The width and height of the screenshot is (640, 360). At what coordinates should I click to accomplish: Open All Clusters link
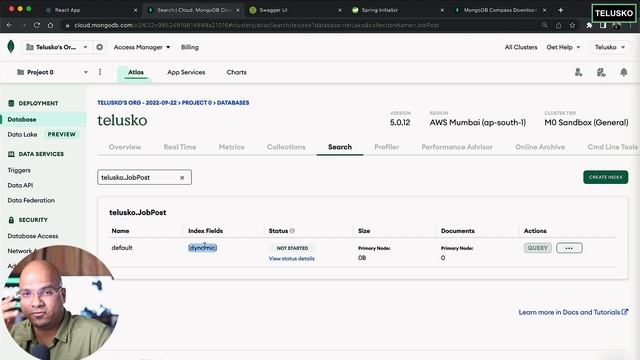click(521, 47)
